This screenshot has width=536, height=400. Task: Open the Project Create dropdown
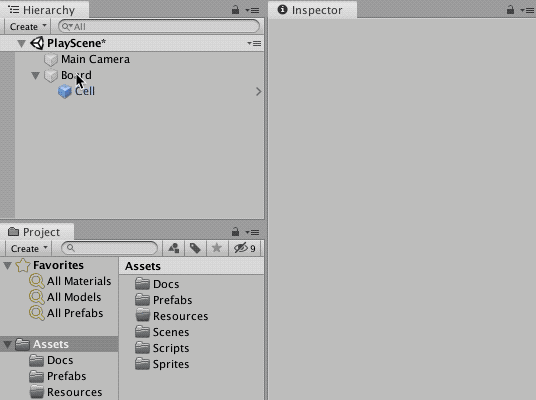click(29, 249)
